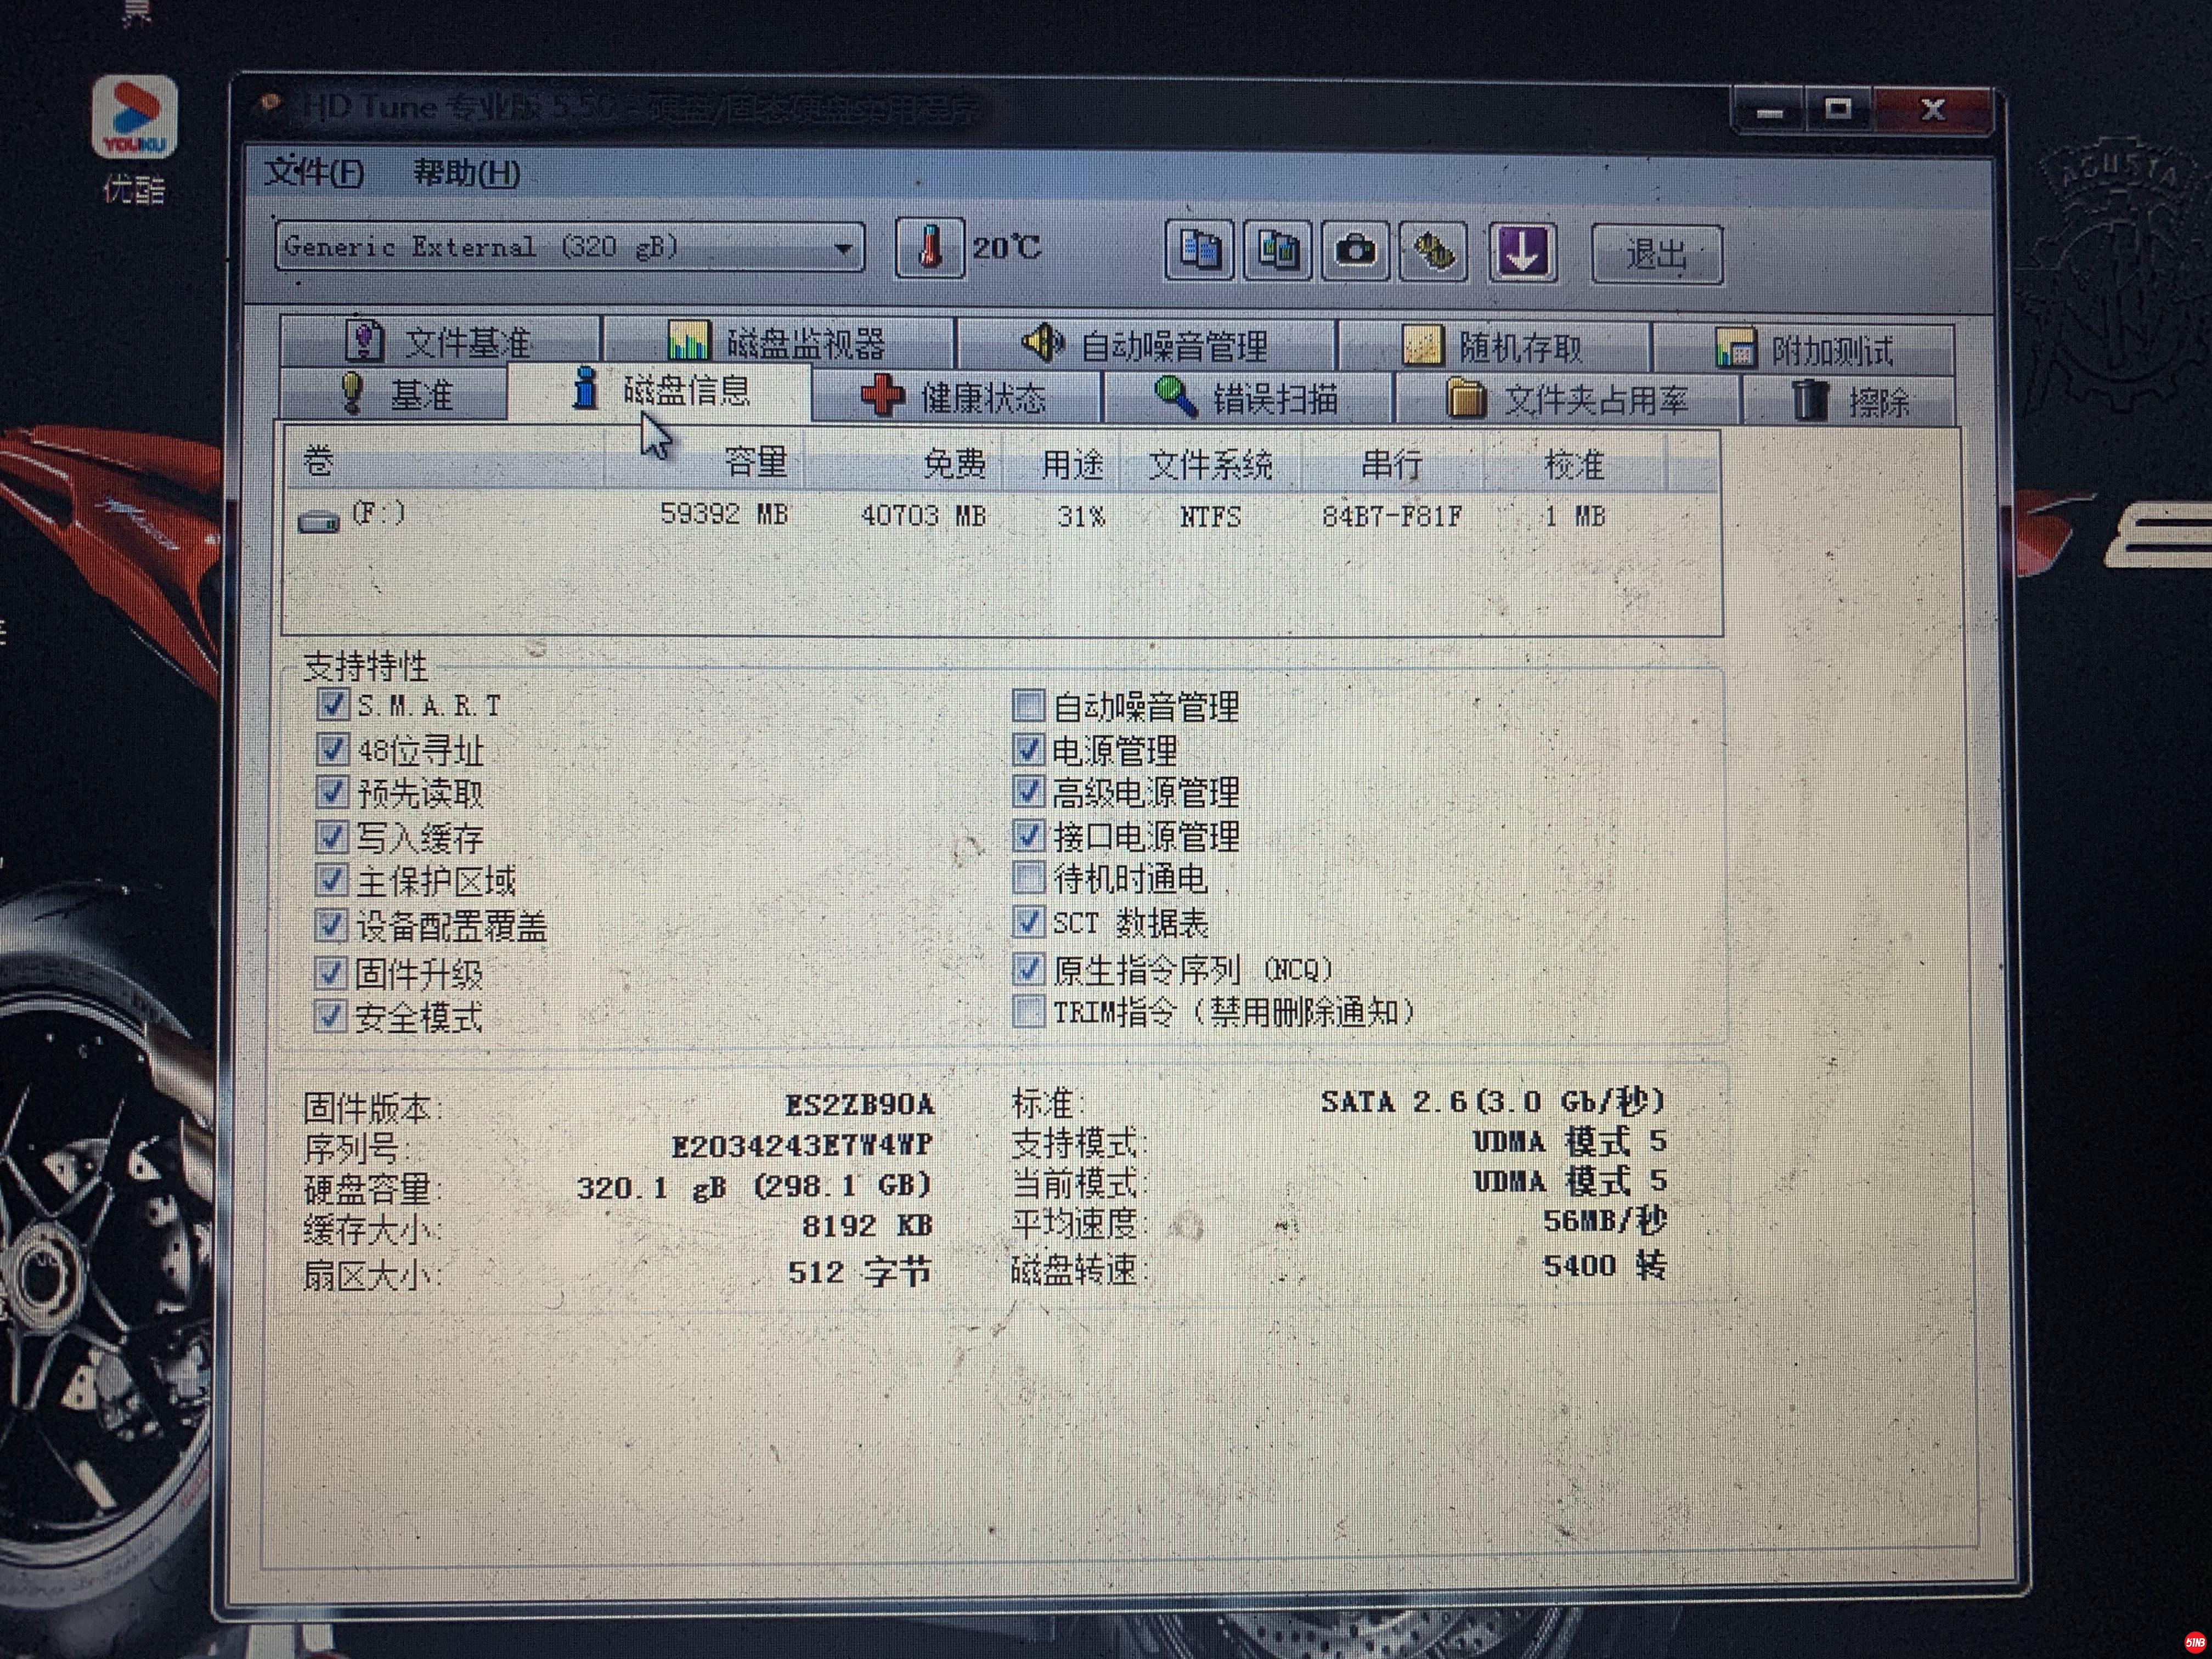Click the camera save screenshot icon

[x=1355, y=250]
